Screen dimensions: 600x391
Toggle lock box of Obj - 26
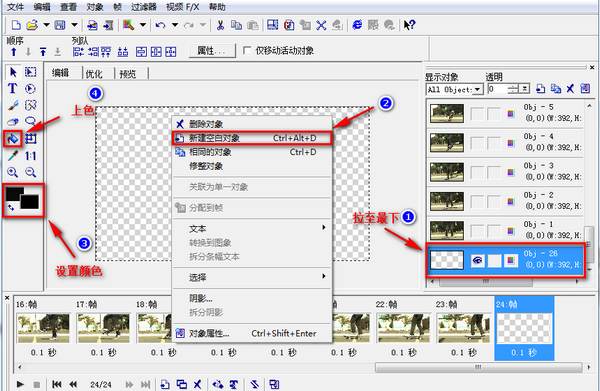point(494,261)
